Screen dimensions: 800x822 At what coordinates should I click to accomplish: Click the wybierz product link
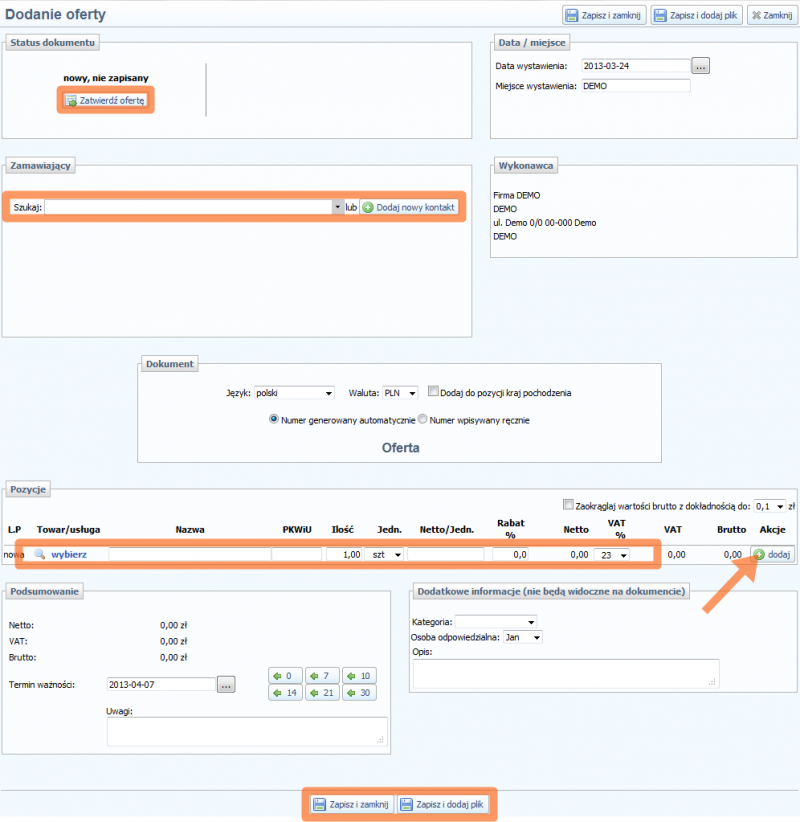coord(69,553)
